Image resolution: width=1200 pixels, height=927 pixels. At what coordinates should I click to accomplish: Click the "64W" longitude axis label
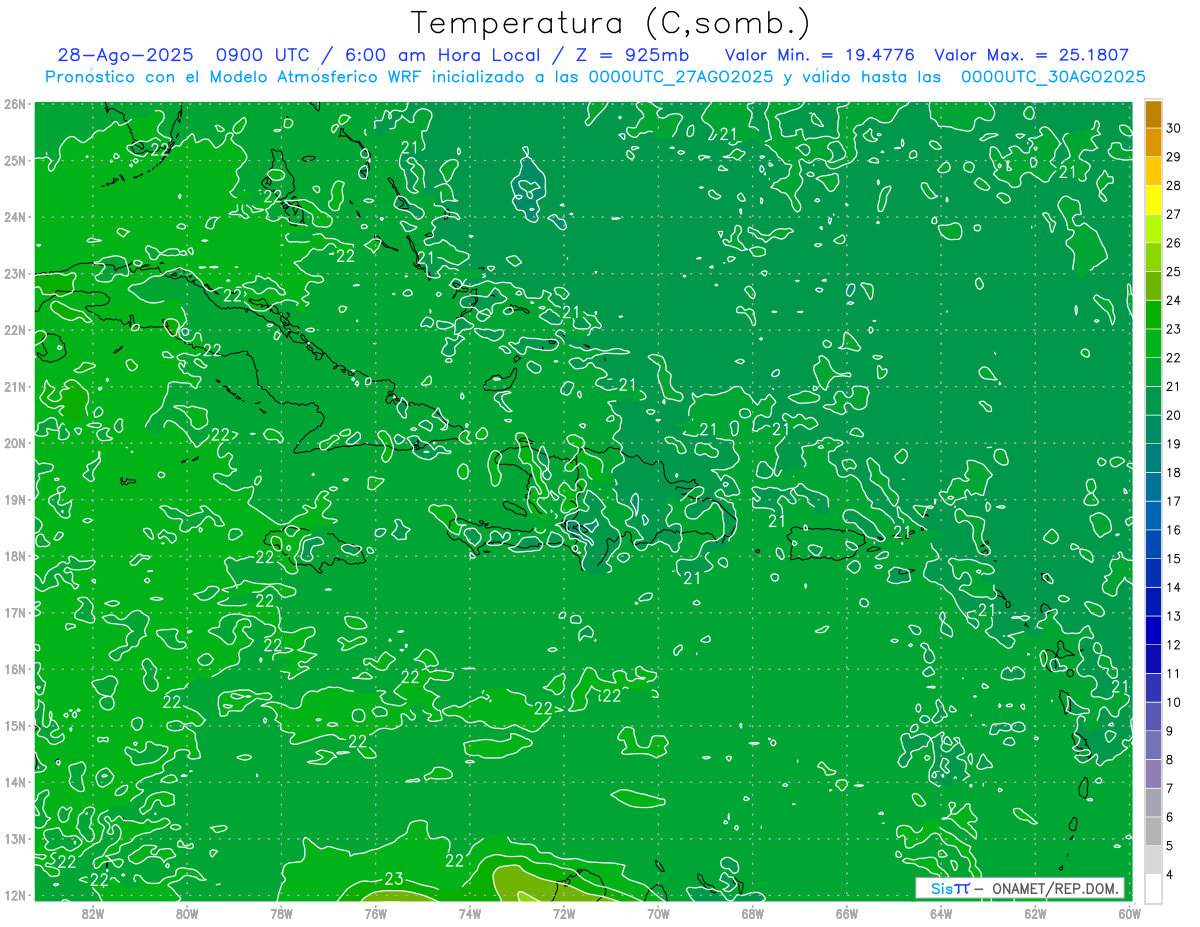click(941, 913)
